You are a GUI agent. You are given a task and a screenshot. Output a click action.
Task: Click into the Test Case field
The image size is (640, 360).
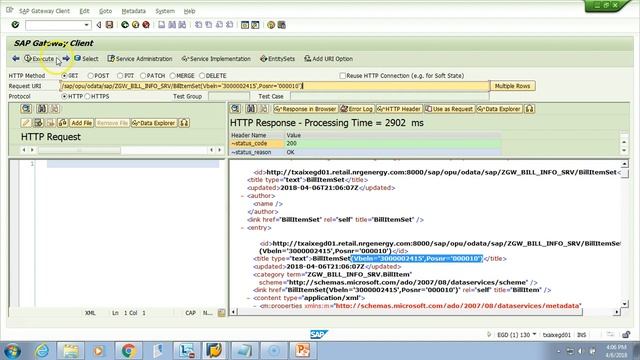click(389, 97)
